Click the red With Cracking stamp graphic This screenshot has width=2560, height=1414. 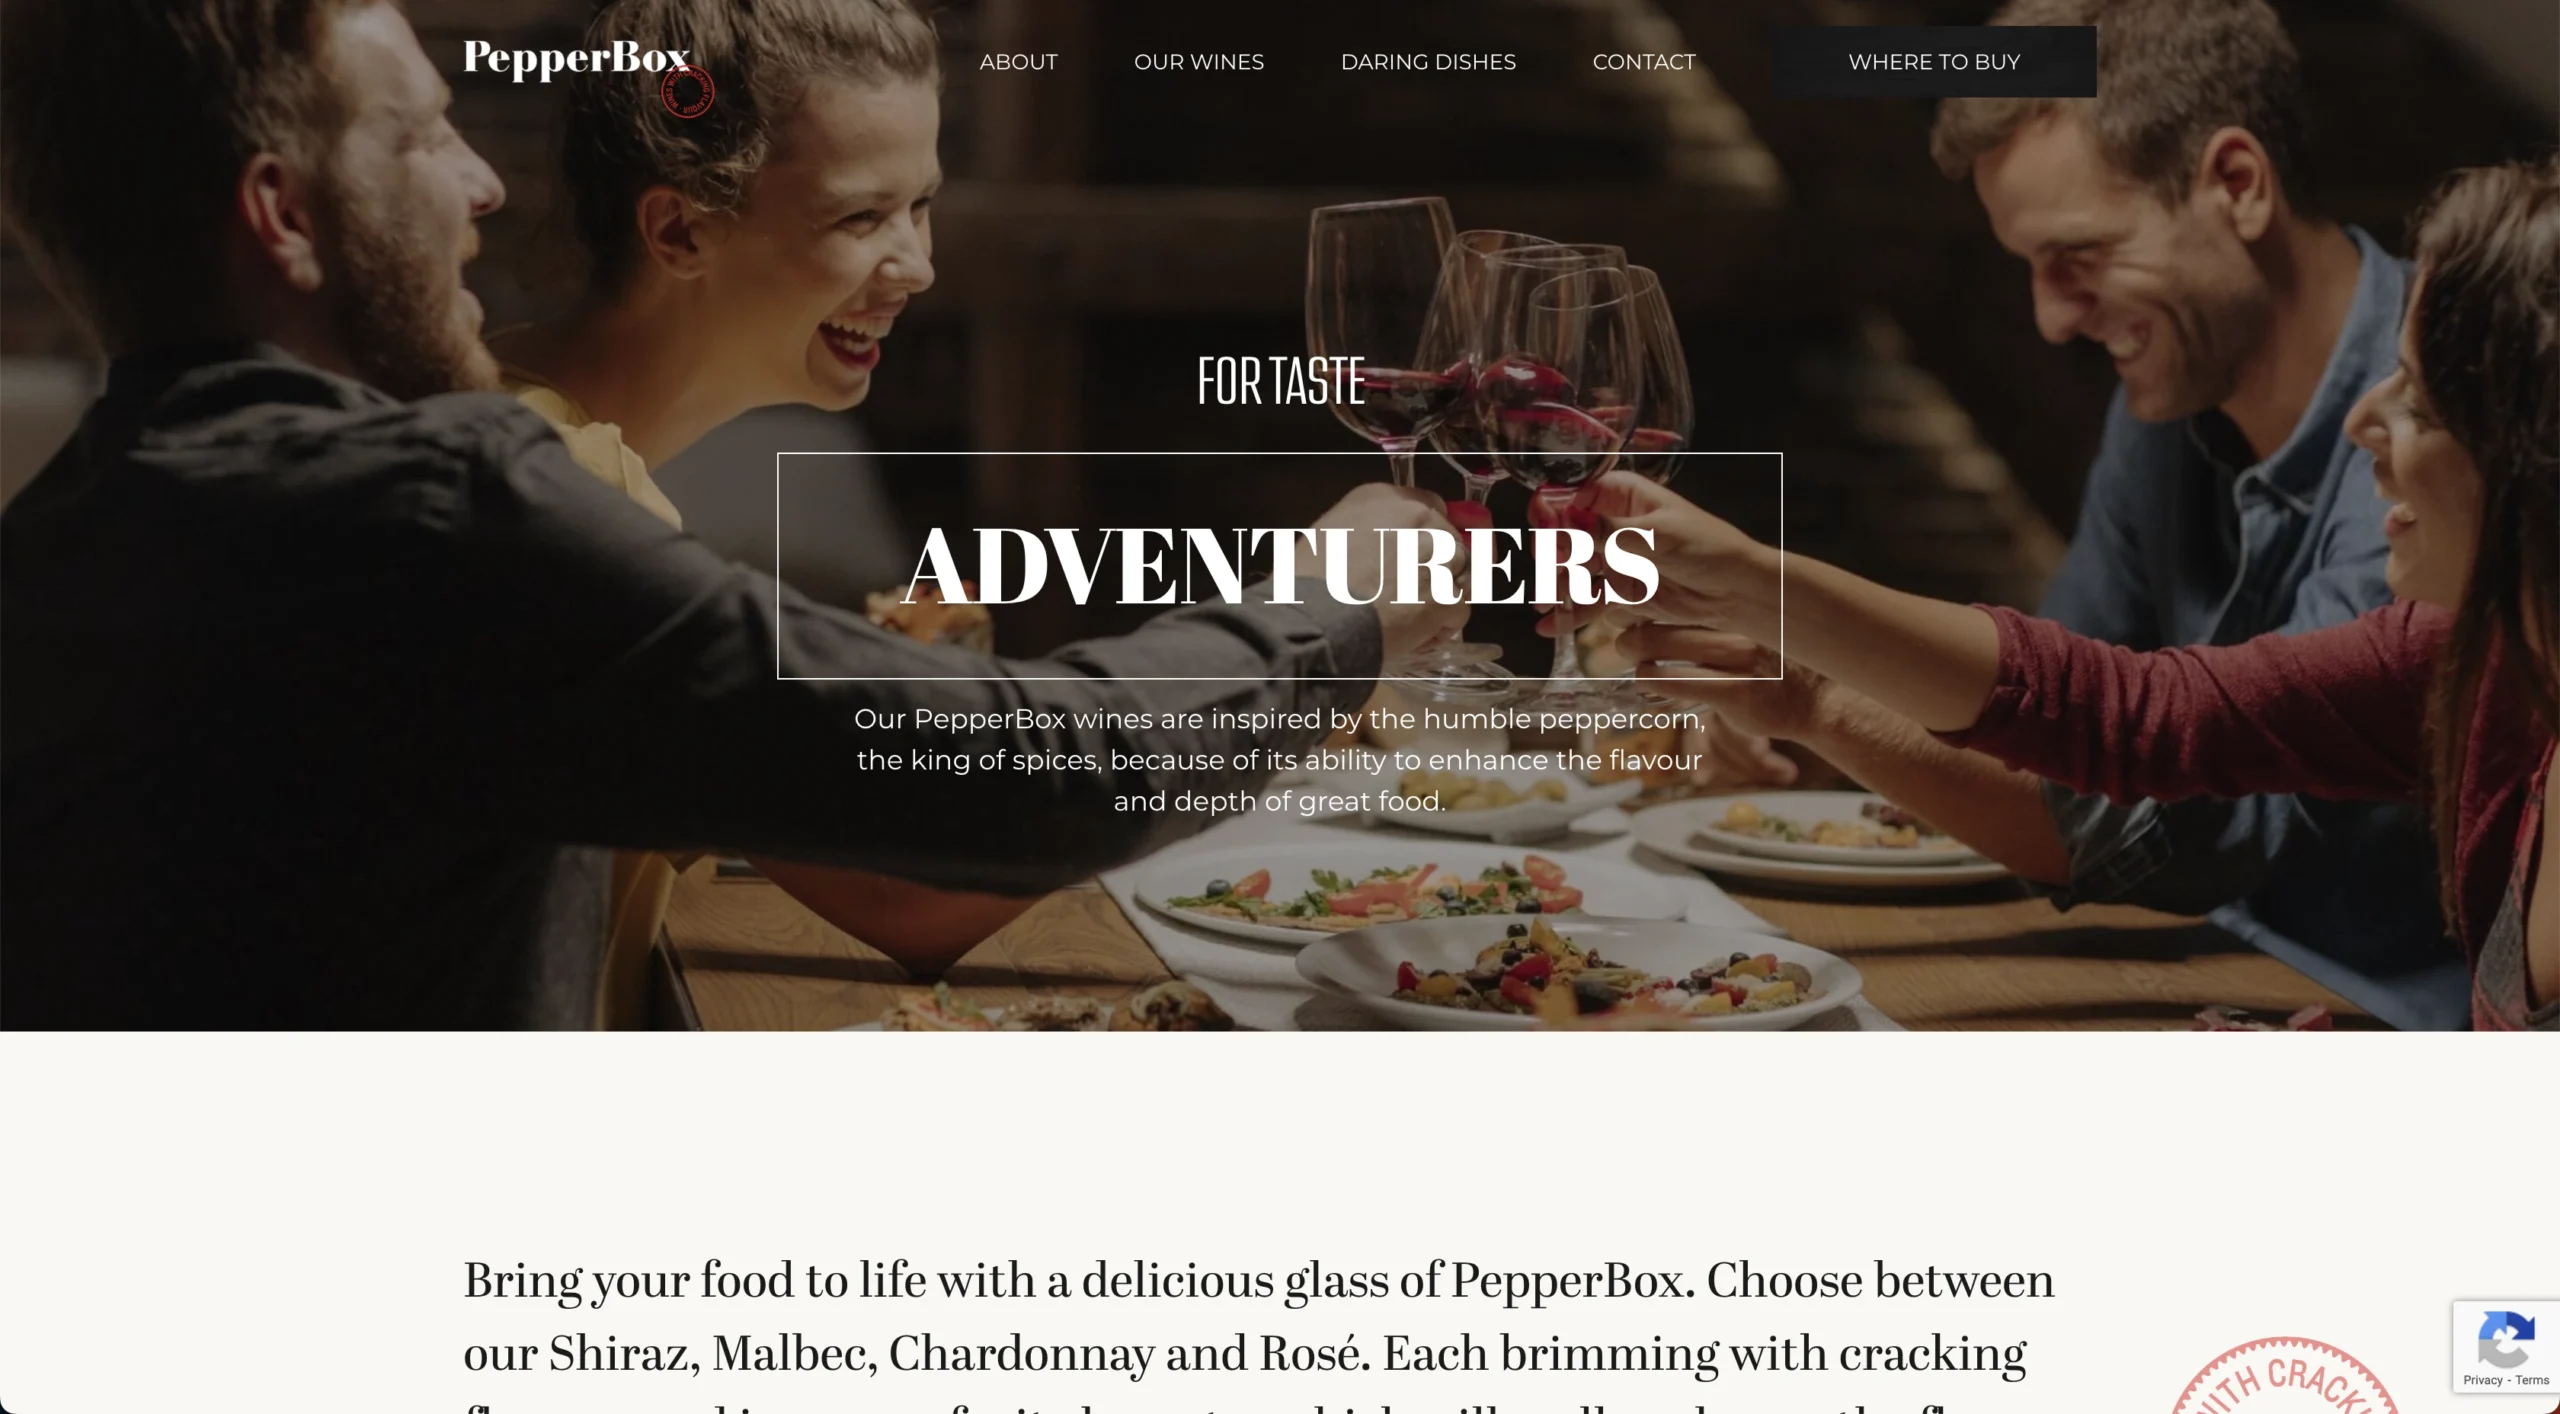click(x=2285, y=1376)
